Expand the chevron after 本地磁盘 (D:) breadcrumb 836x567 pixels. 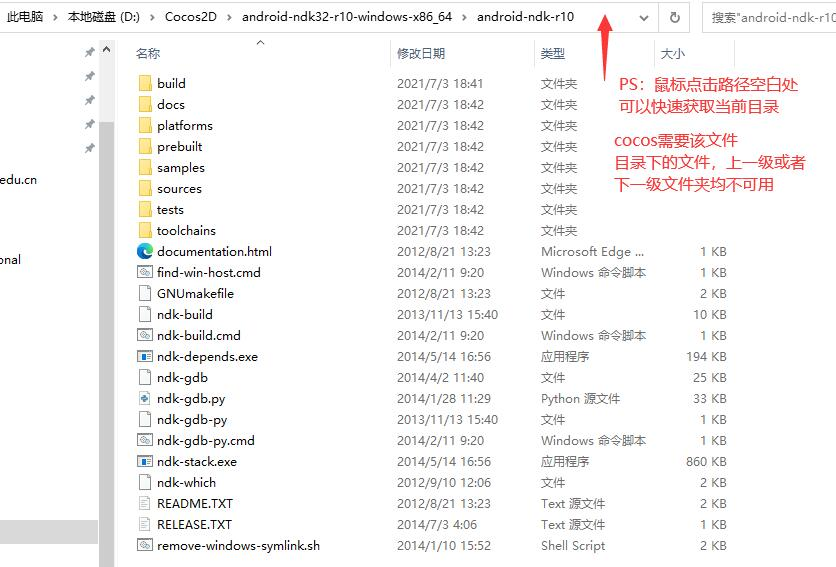tap(152, 18)
